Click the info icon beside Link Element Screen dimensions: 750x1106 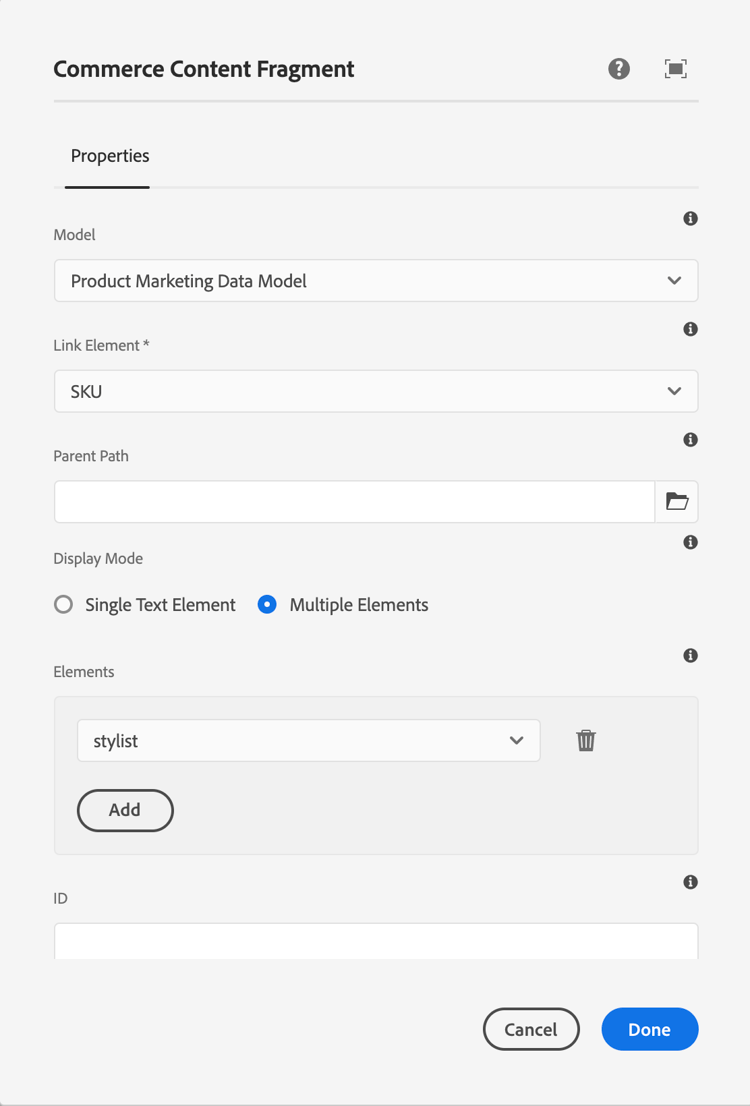[690, 328]
